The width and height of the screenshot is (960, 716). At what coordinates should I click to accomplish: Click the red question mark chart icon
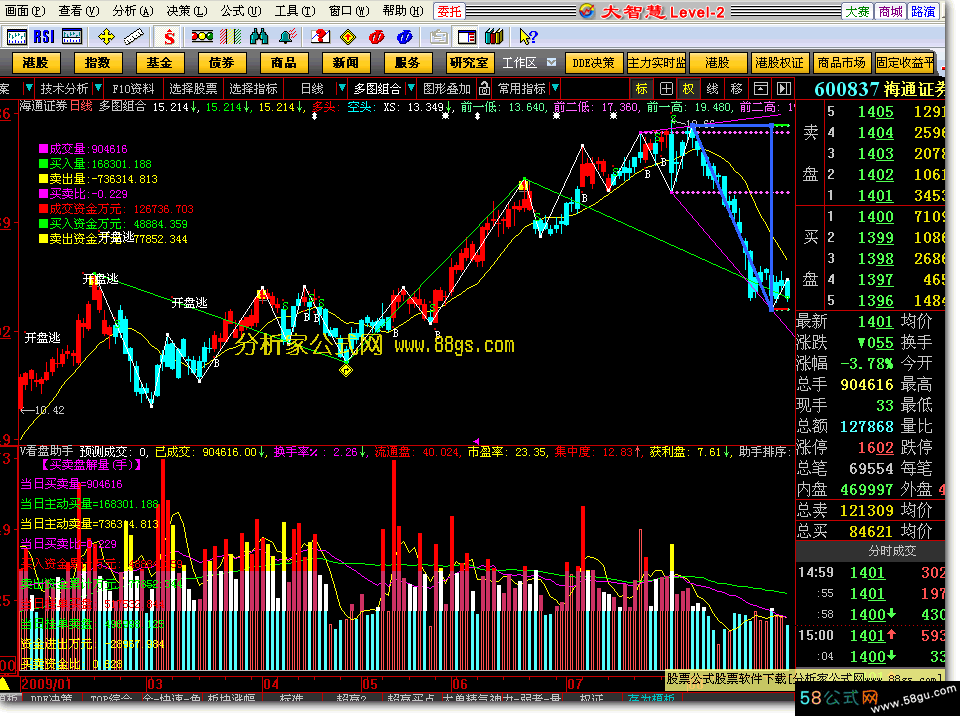coord(320,37)
